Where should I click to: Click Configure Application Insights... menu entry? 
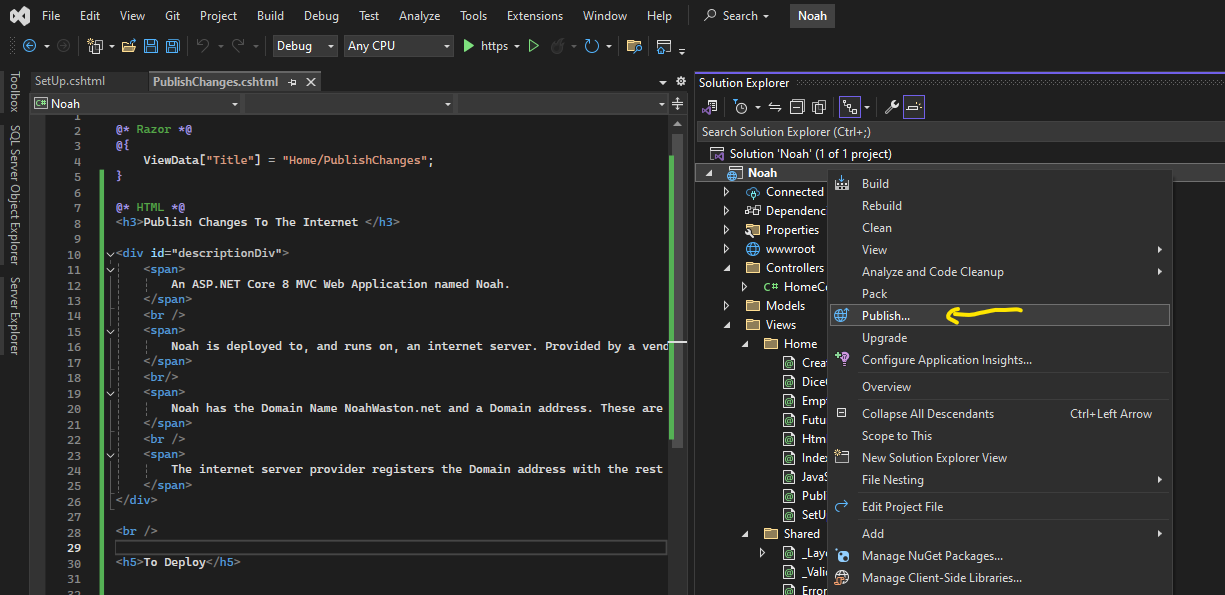(x=999, y=360)
